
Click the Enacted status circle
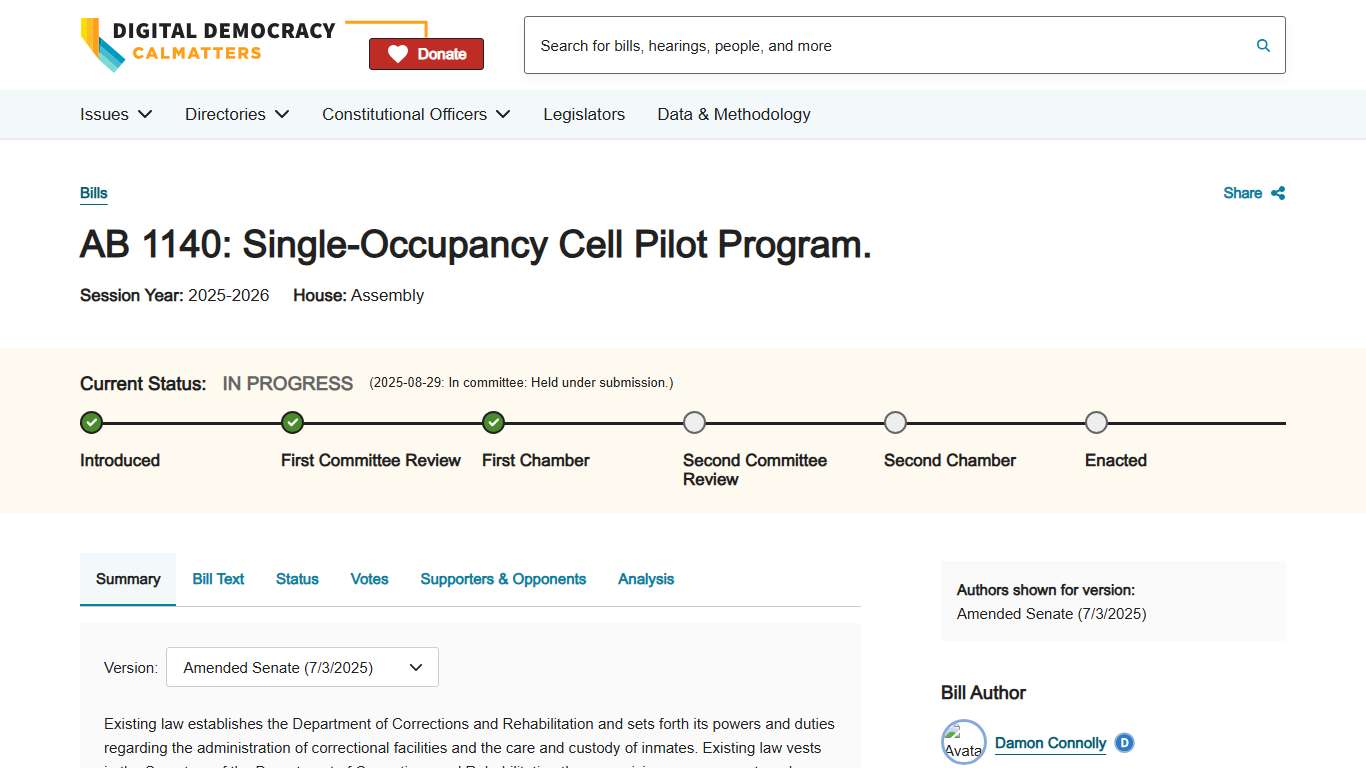click(x=1096, y=422)
